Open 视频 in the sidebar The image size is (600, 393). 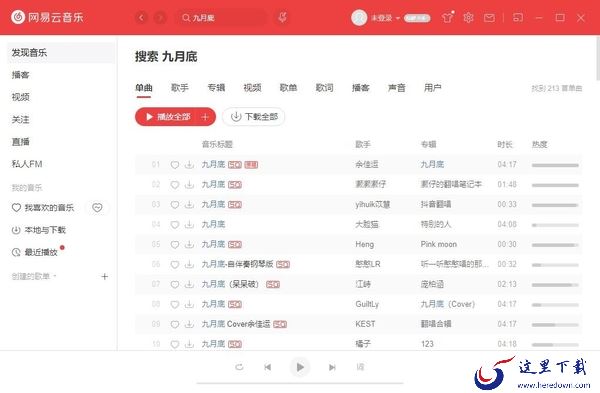(x=20, y=97)
